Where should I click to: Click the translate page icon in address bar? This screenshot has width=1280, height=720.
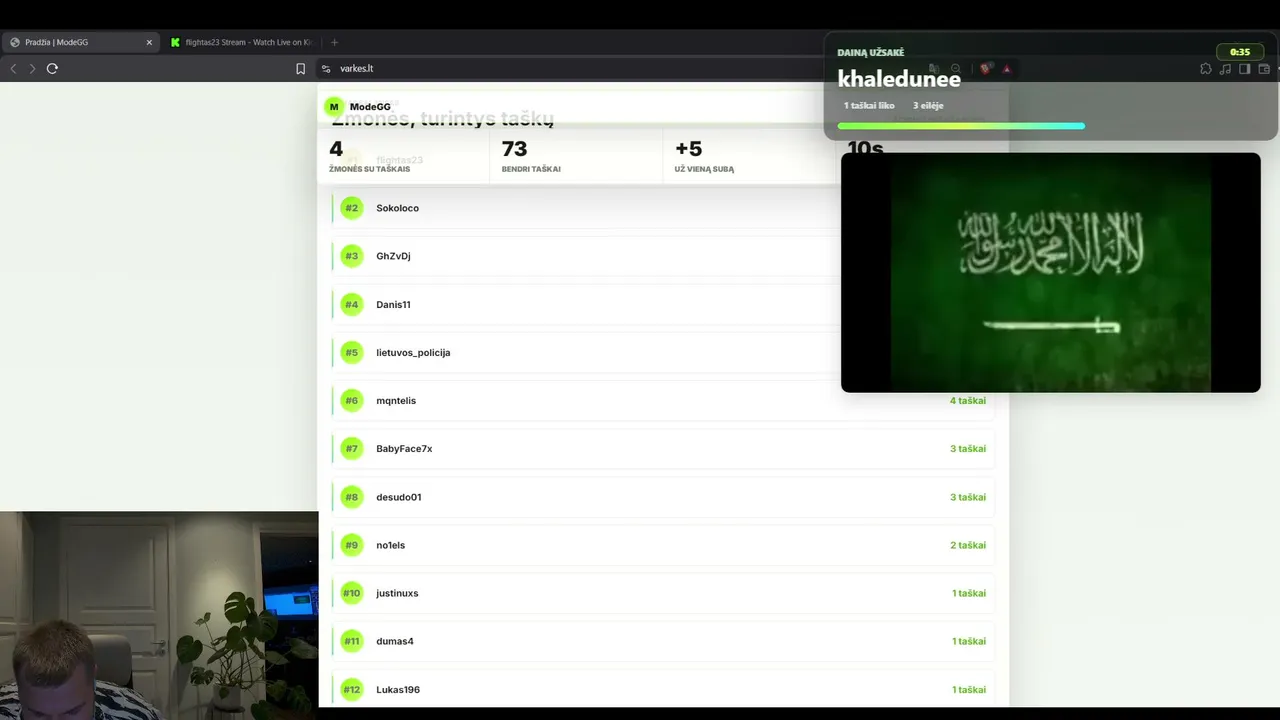934,69
